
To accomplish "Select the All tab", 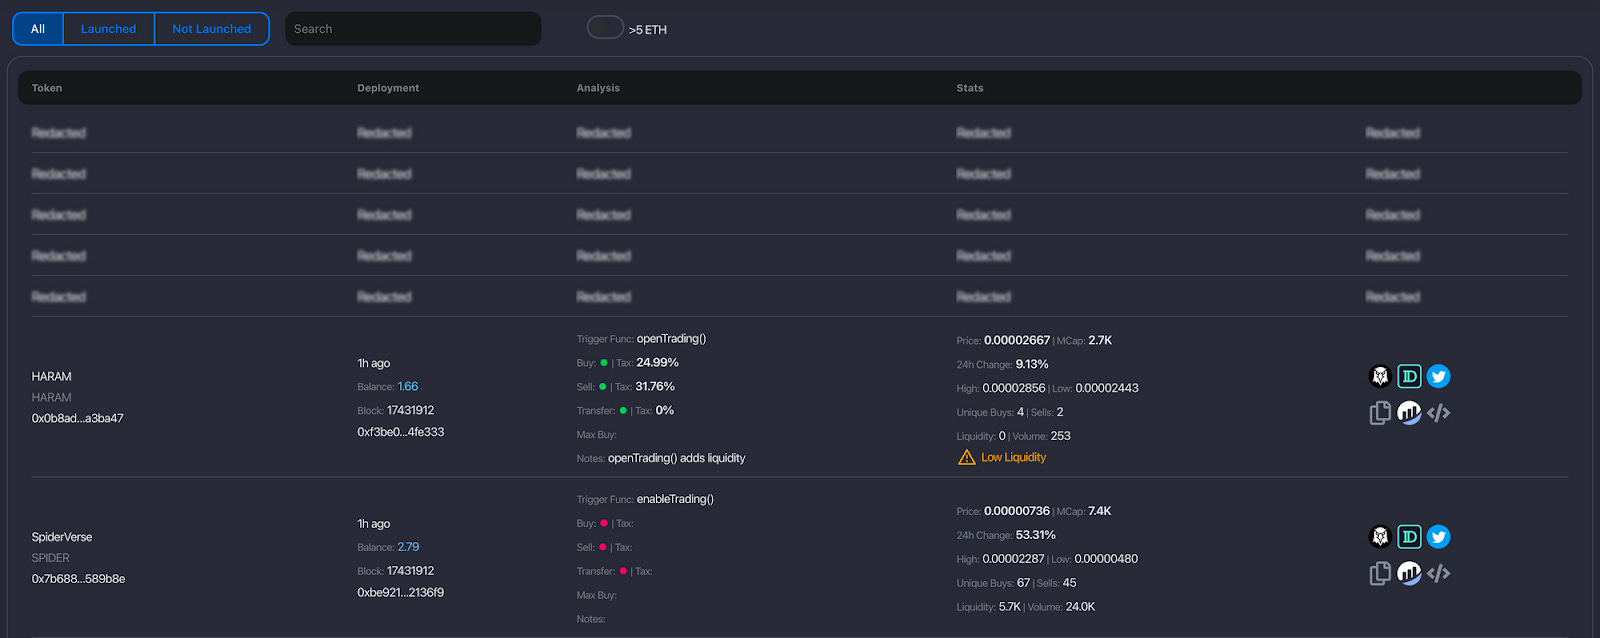I will tap(38, 29).
